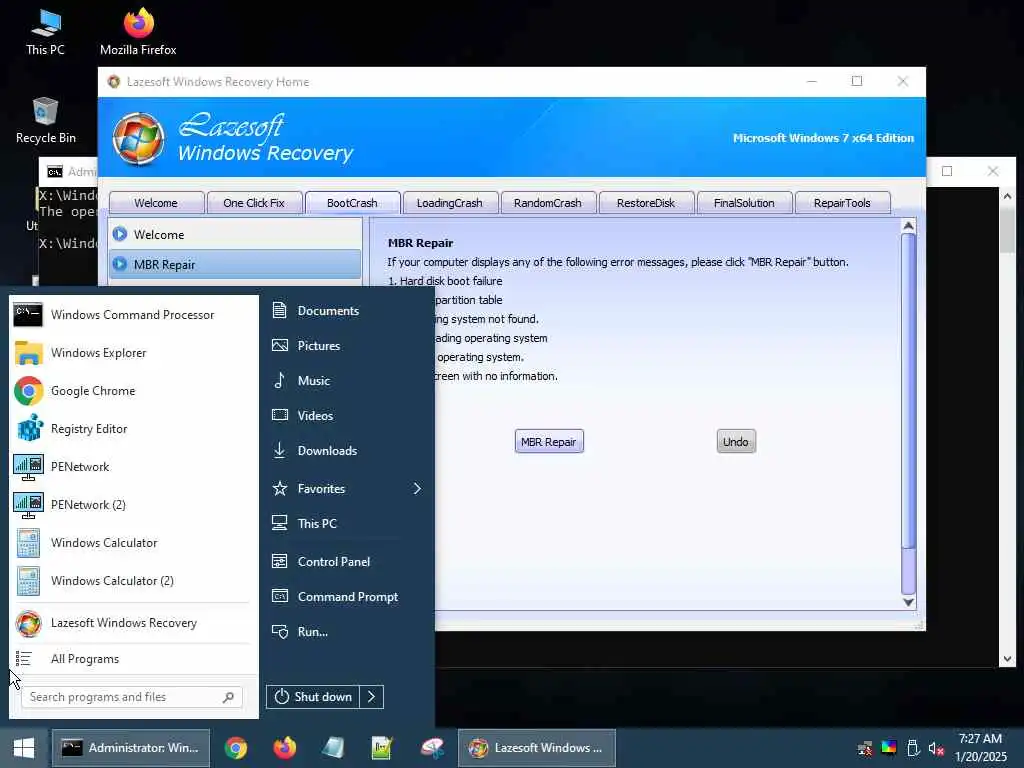Image resolution: width=1024 pixels, height=768 pixels.
Task: Click scroll down arrow in Lazesoft panel
Action: tap(908, 602)
